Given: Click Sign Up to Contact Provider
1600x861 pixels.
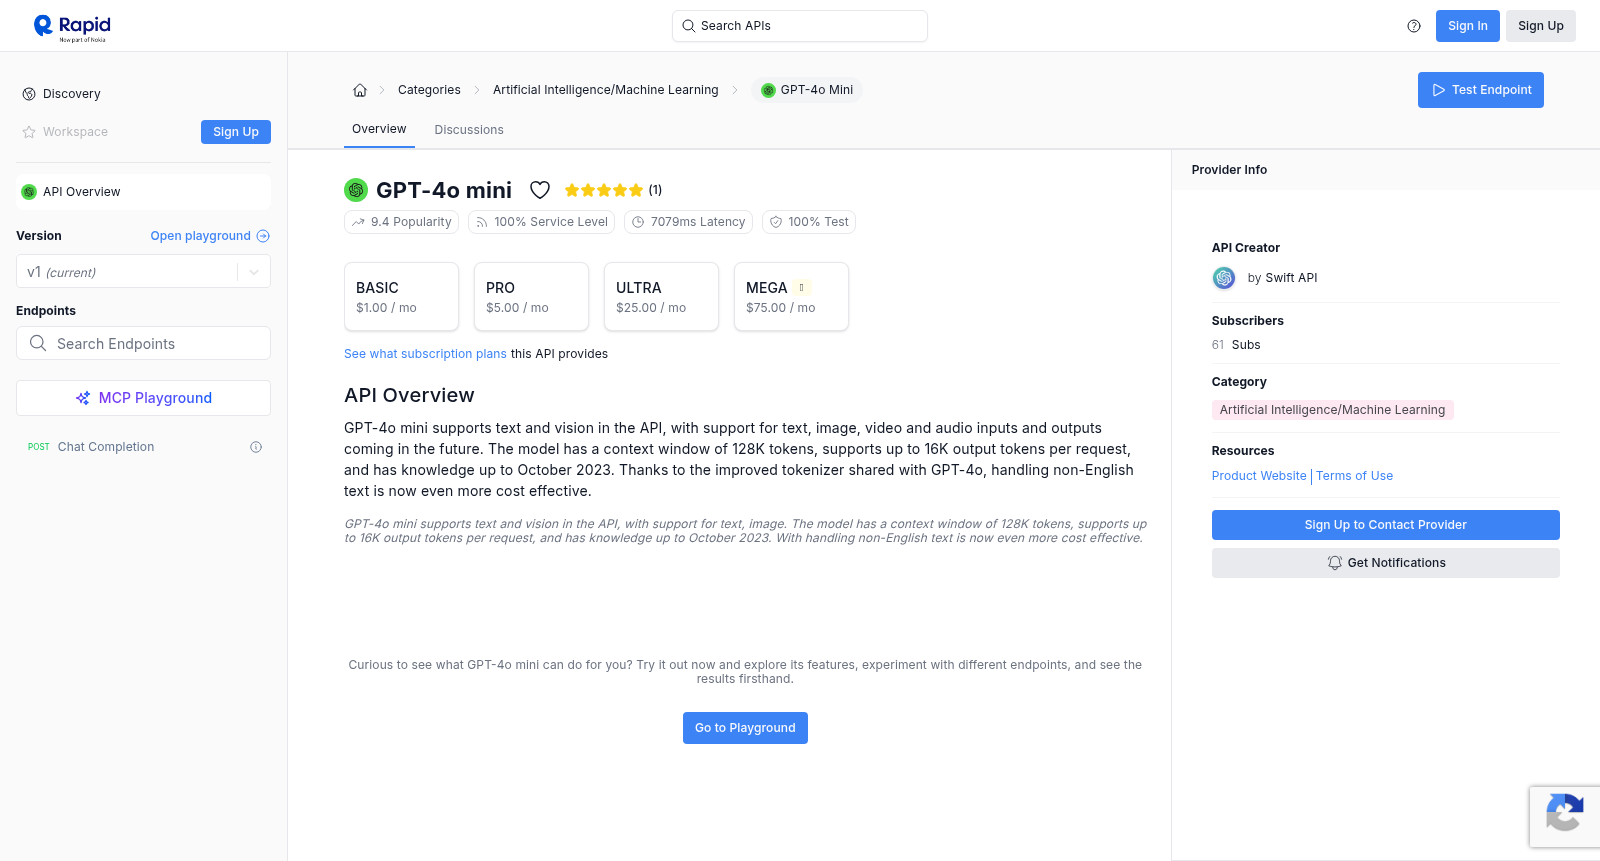Looking at the screenshot, I should tap(1385, 525).
